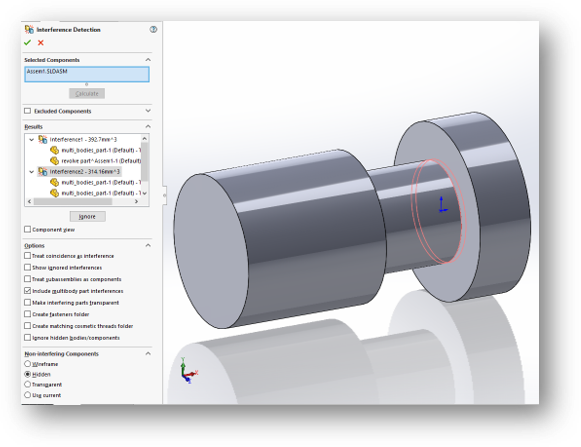Select the Use current radio option

pyautogui.click(x=27, y=395)
